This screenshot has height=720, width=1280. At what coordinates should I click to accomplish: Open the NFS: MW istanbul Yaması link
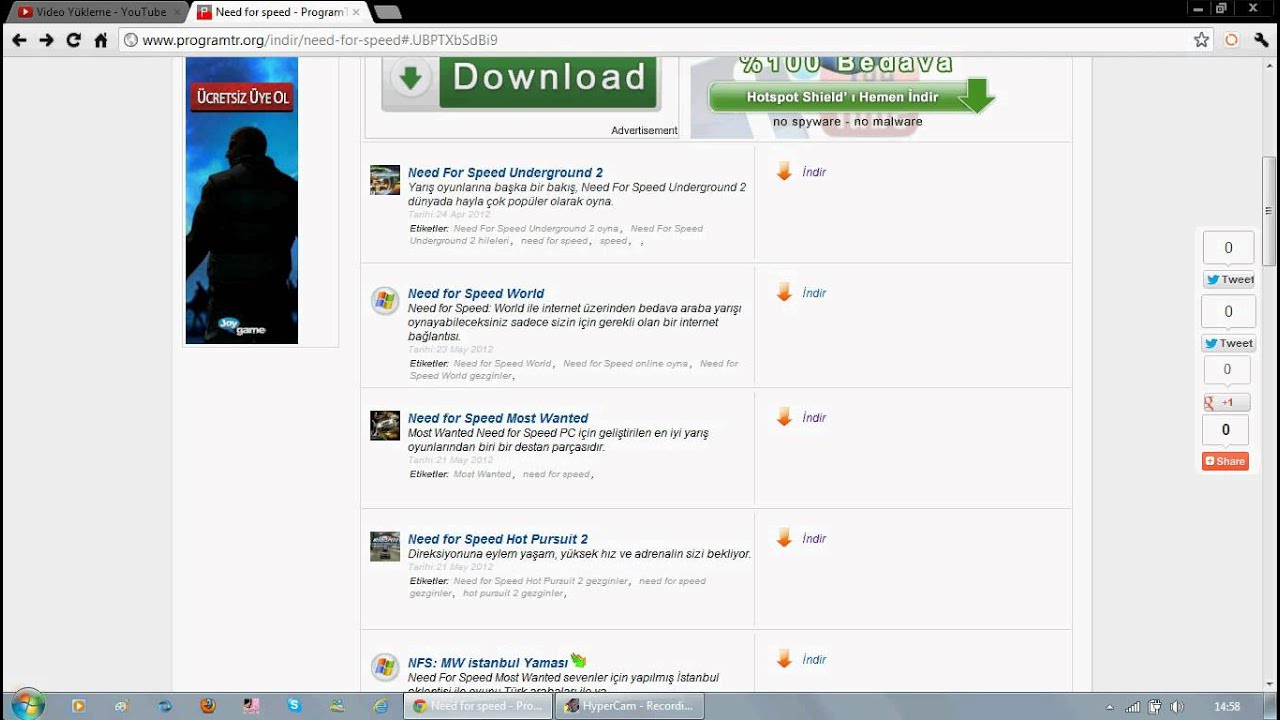click(x=488, y=663)
